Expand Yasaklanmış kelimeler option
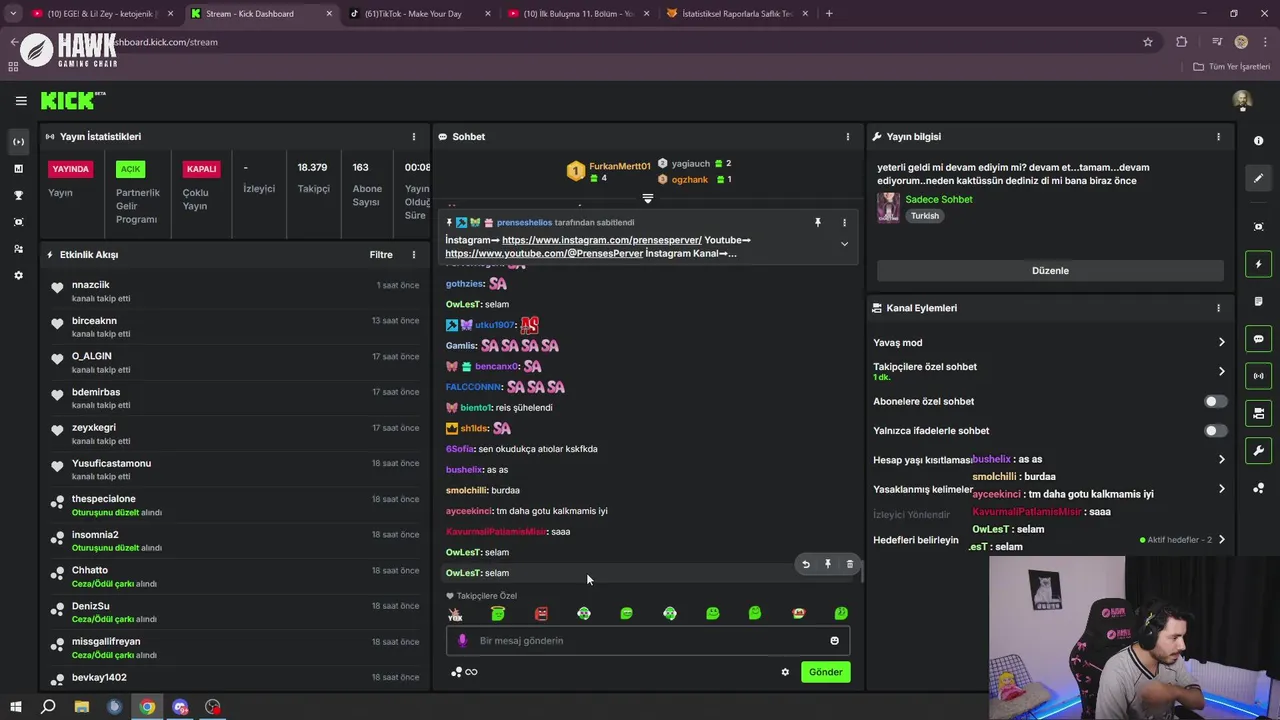The width and height of the screenshot is (1280, 720). [1221, 489]
